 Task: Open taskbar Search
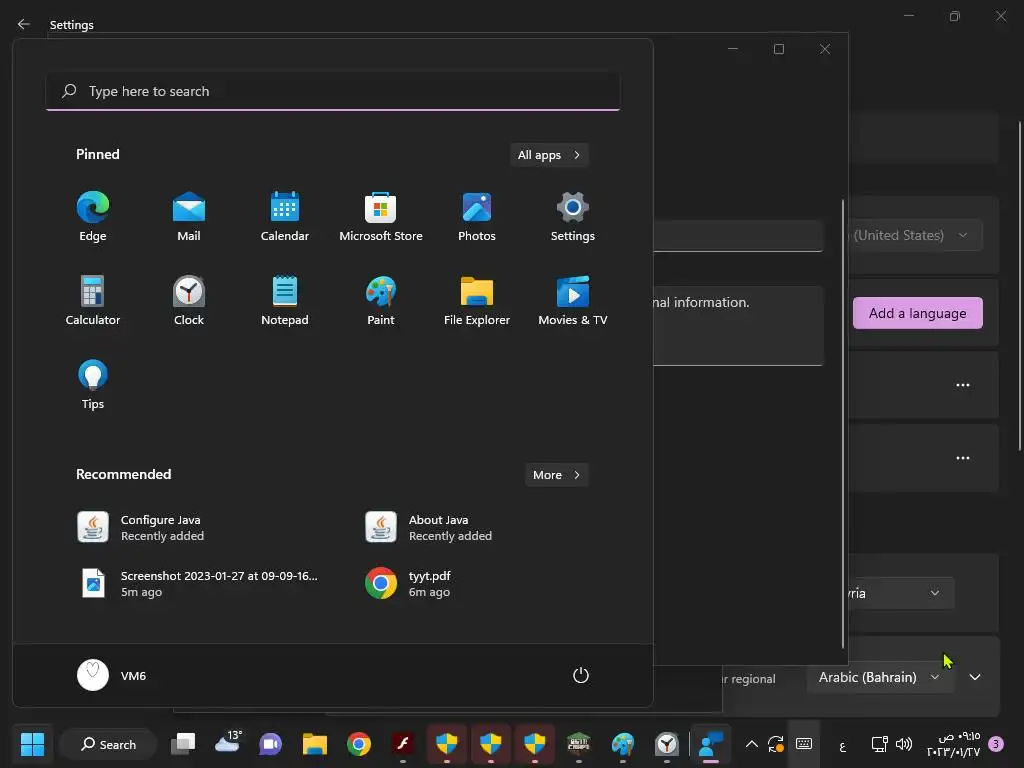pos(108,744)
